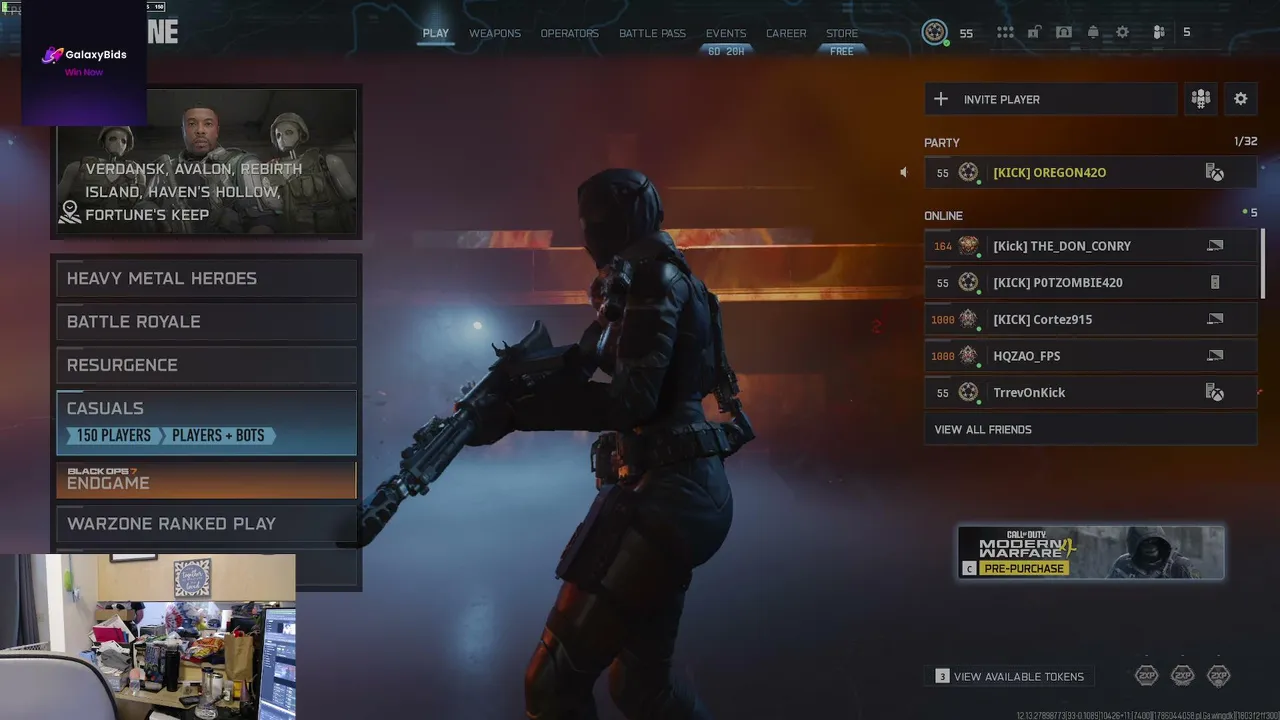The width and height of the screenshot is (1280, 720).
Task: Click the 1/32 party size counter
Action: point(1245,142)
